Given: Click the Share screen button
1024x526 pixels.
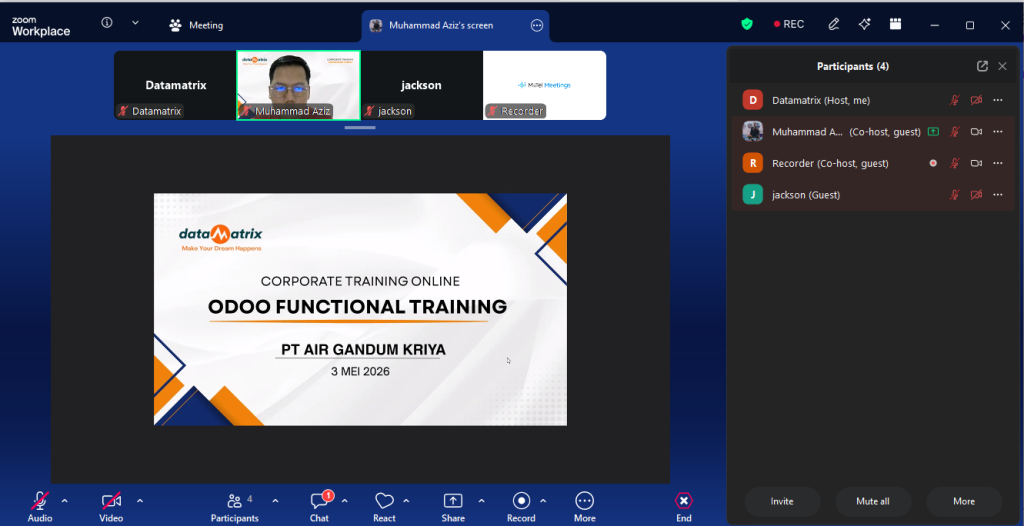Looking at the screenshot, I should 453,508.
